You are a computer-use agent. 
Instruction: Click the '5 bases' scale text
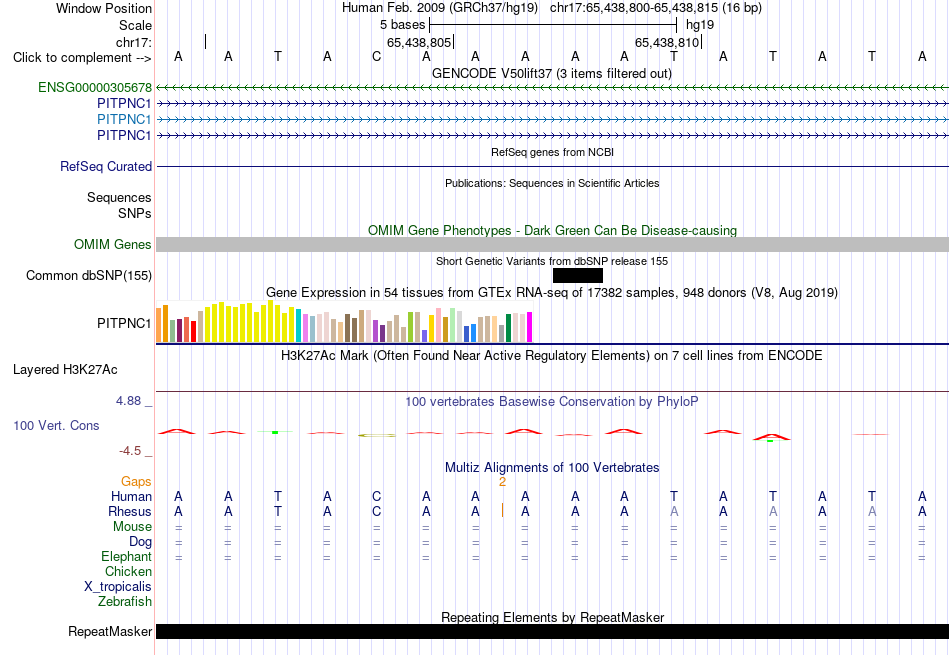(402, 25)
